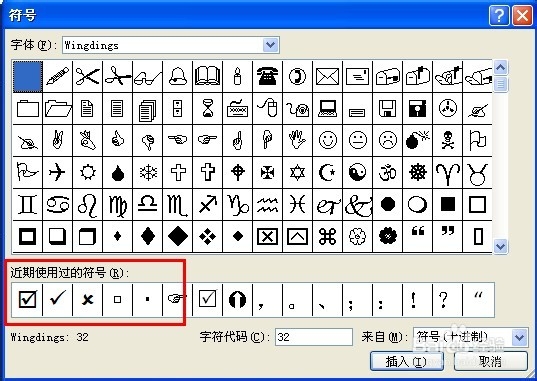Image resolution: width=537 pixels, height=381 pixels.
Task: Pick the recent check mark symbol
Action: pyautogui.click(x=58, y=299)
